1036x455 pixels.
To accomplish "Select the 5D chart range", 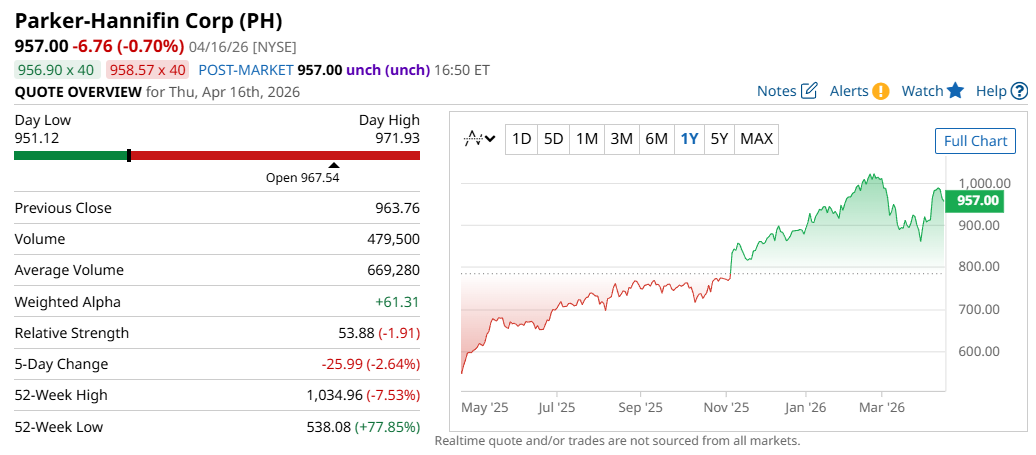I will [554, 139].
